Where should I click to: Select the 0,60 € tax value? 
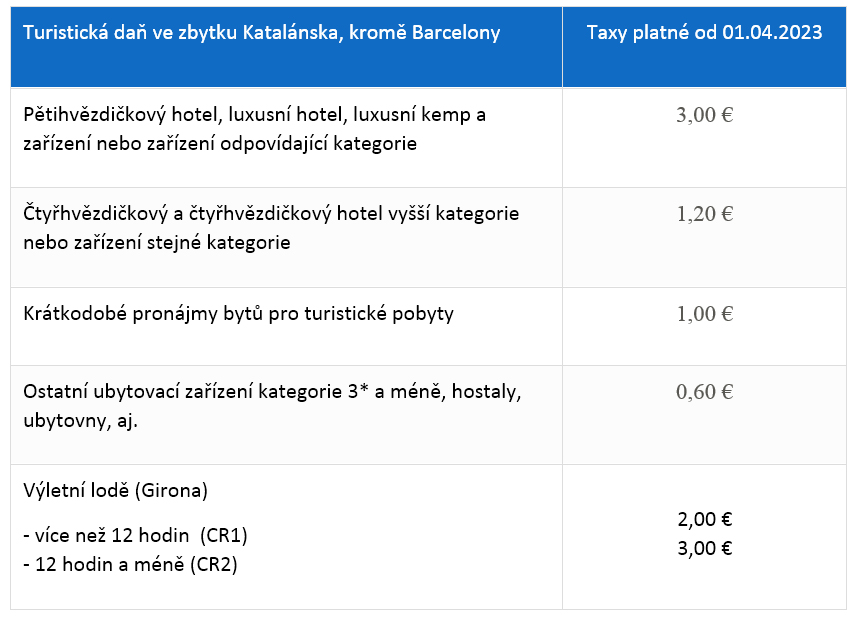pyautogui.click(x=705, y=392)
